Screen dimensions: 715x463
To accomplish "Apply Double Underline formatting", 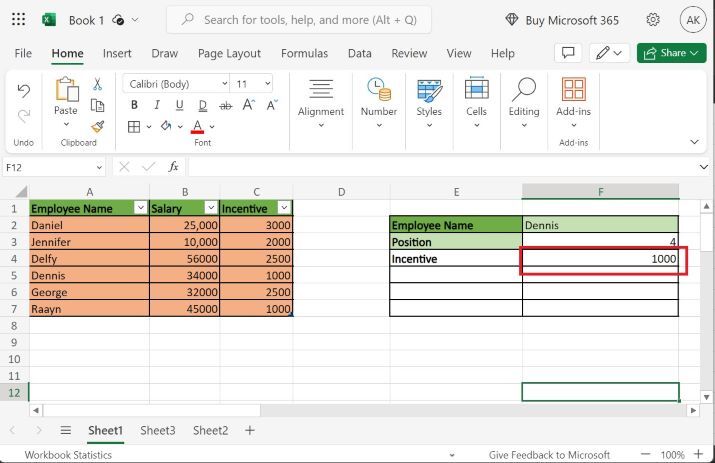I will pos(202,106).
